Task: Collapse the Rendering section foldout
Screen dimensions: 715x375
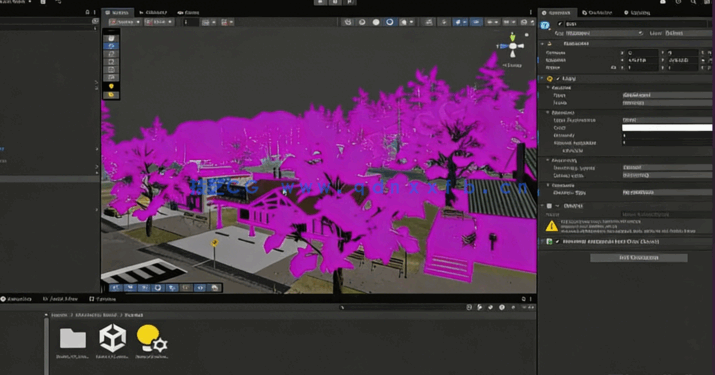Action: coord(548,160)
